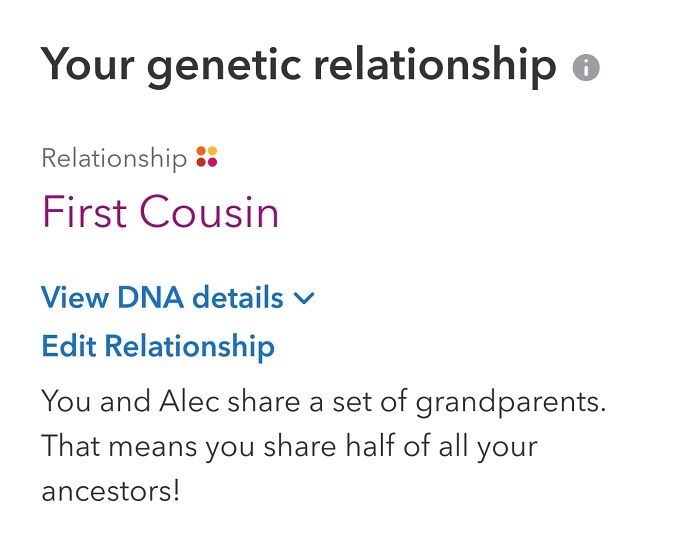
Task: Click the pink bottom-right dot
Action: [x=213, y=163]
